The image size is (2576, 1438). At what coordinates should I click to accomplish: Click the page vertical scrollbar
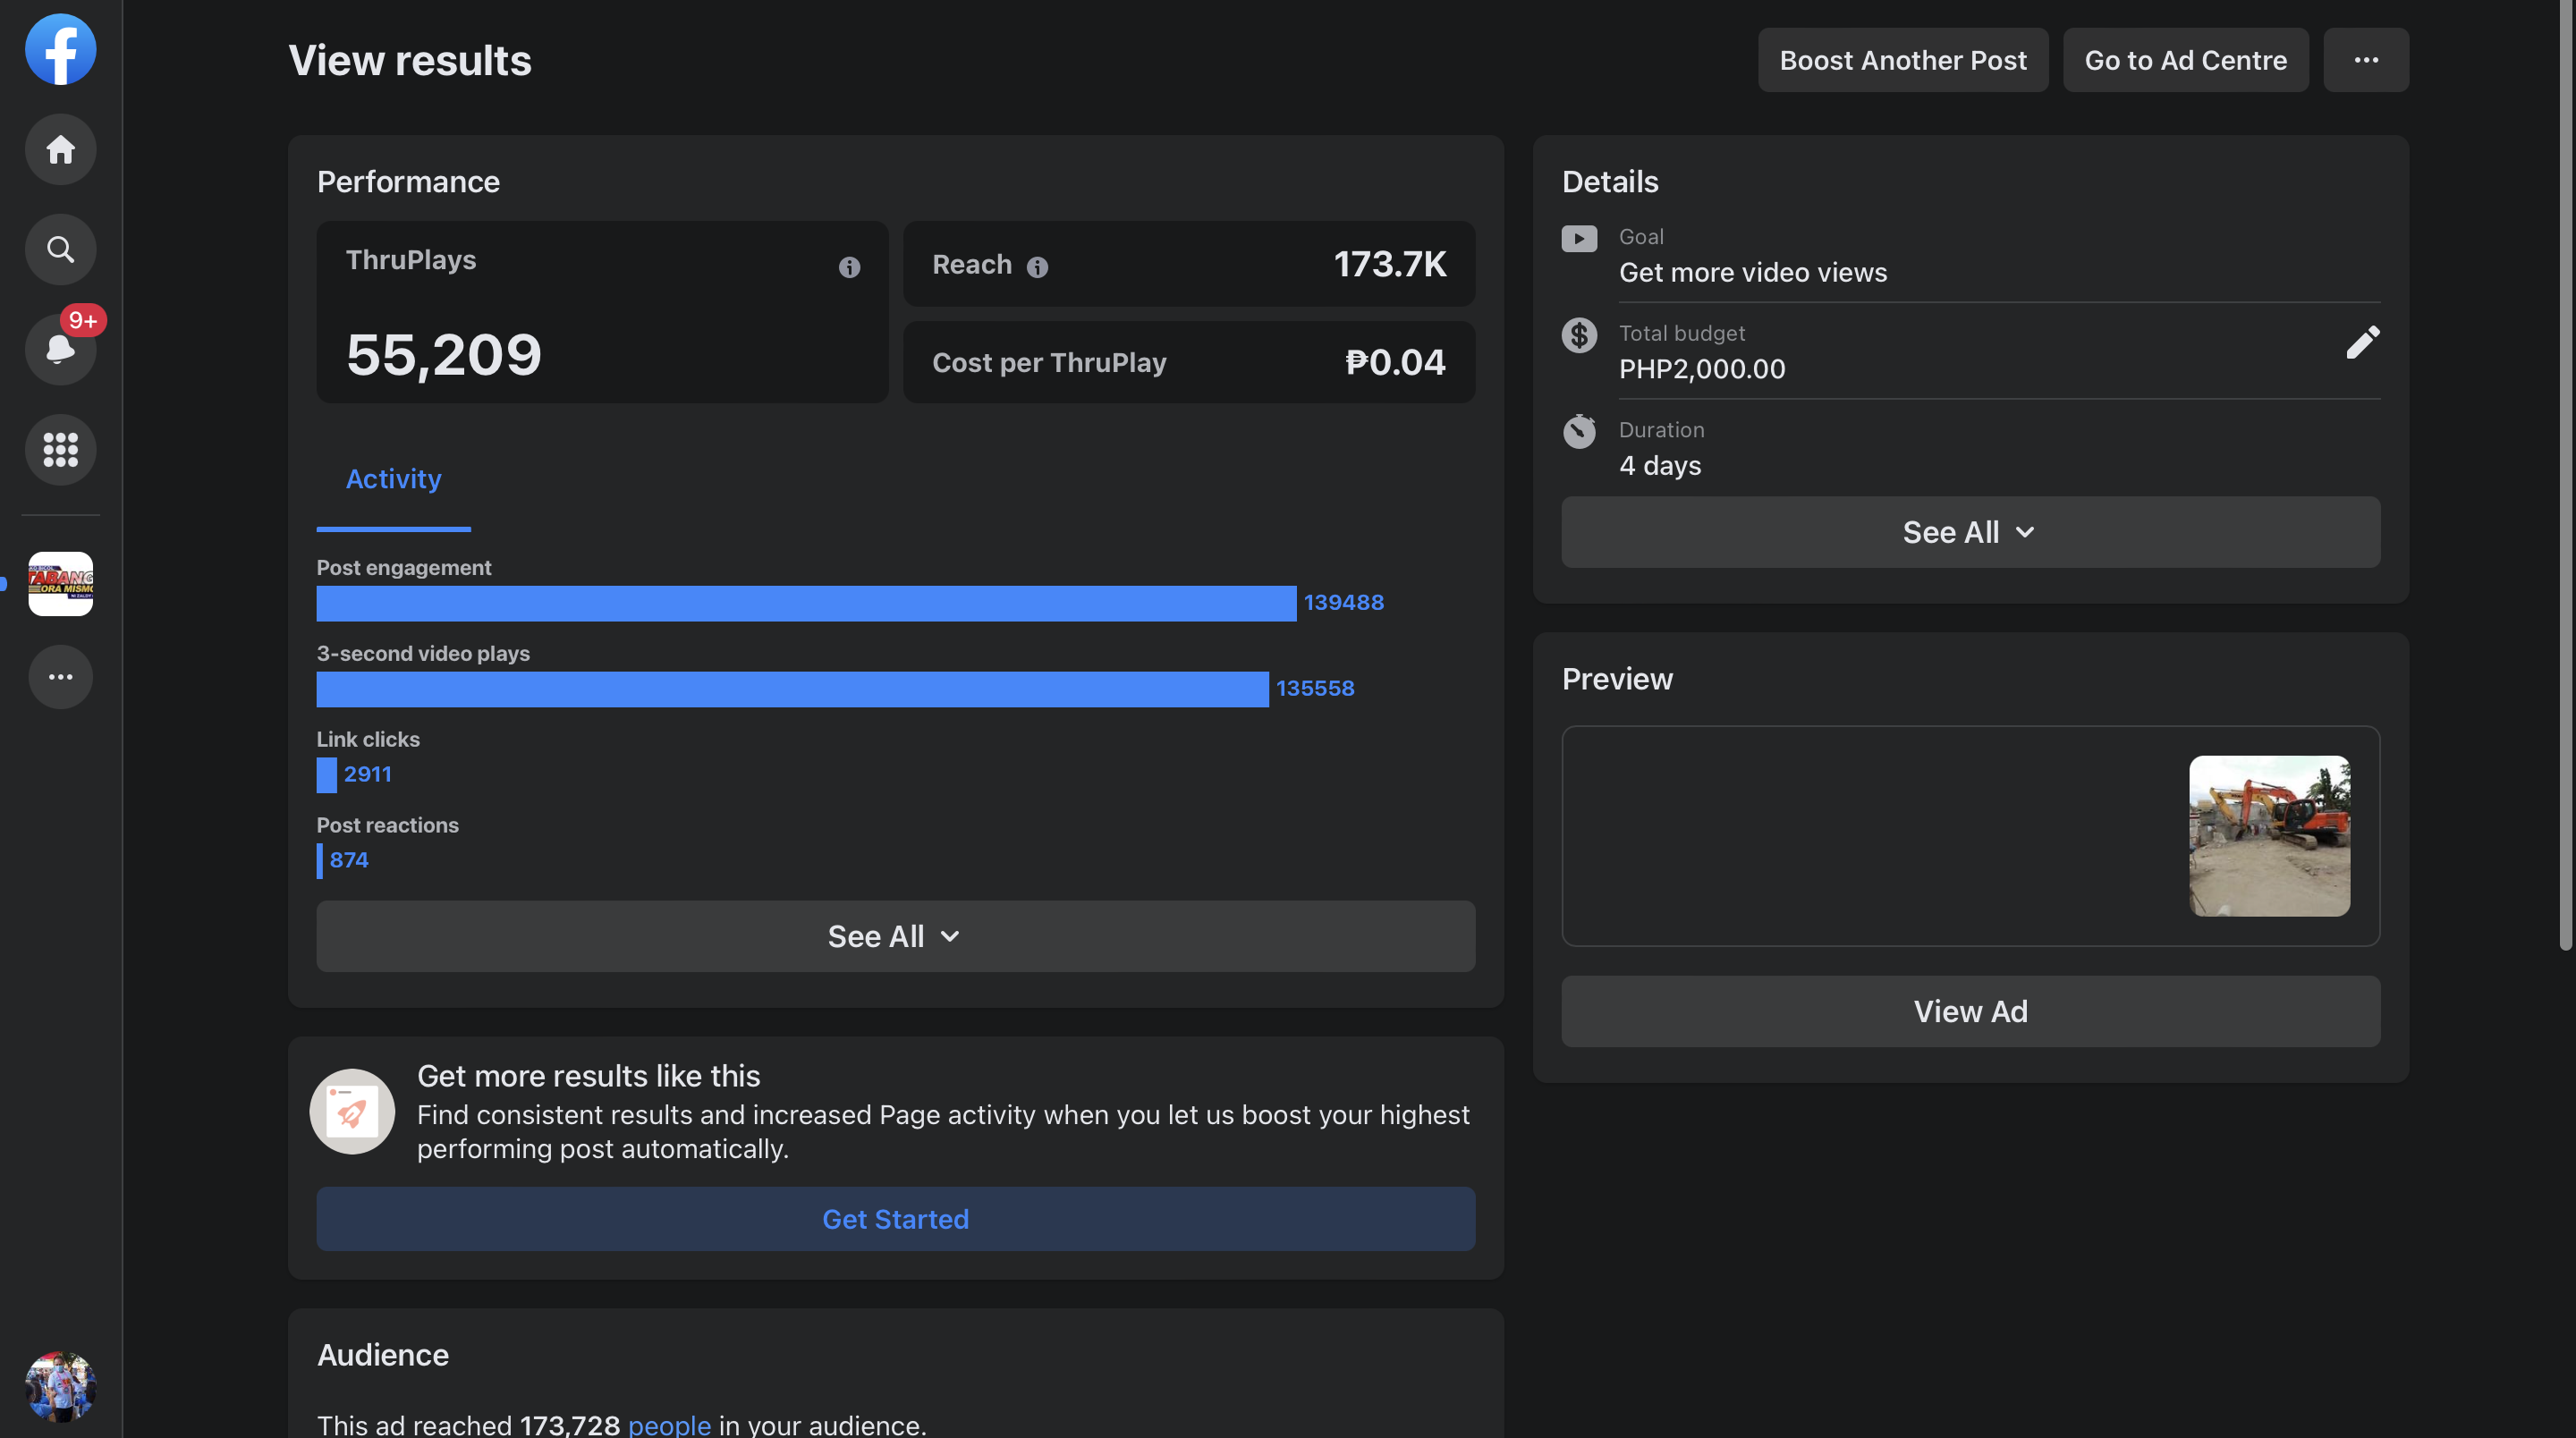(2565, 475)
